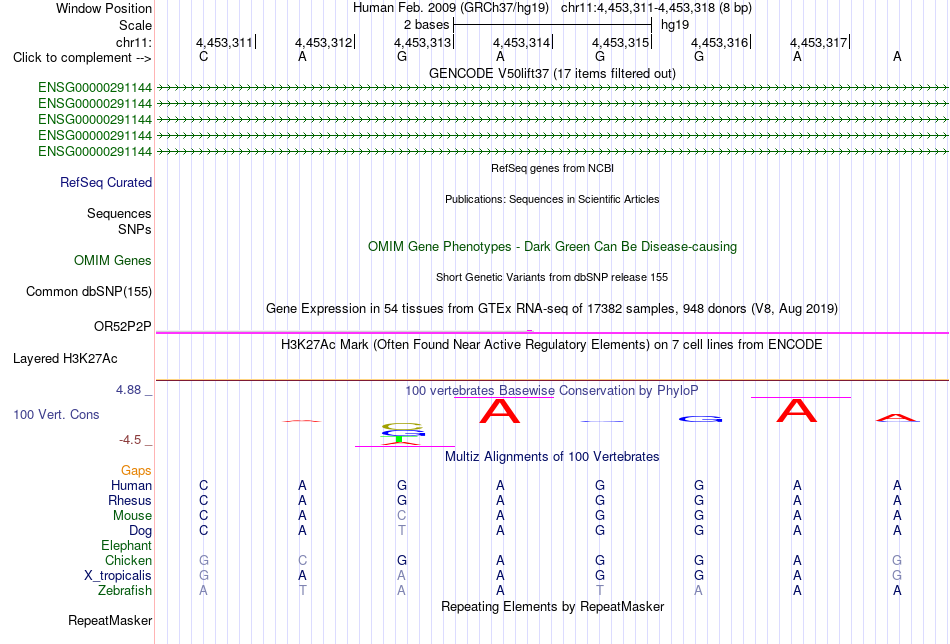
Task: Click 'RefSeq genes from NCBI' title
Action: (x=552, y=168)
